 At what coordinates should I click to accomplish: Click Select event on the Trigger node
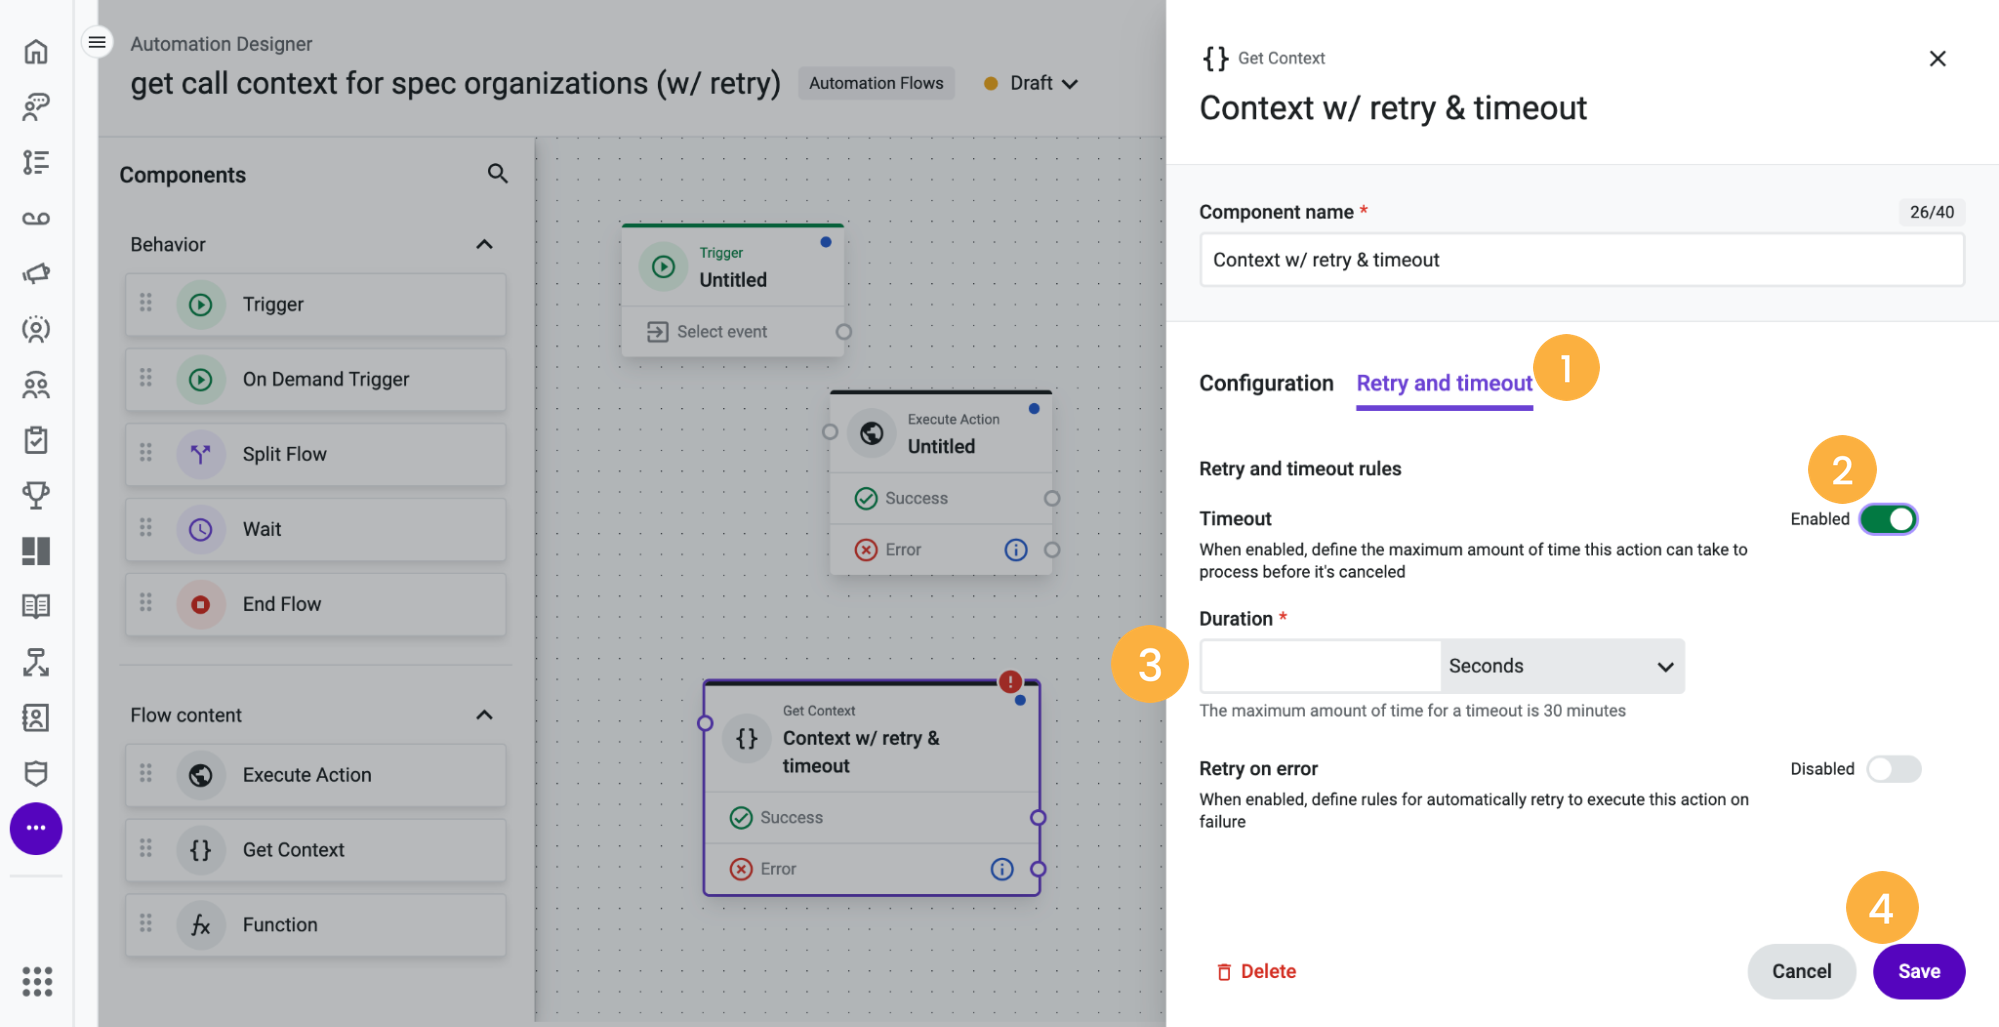[x=722, y=332]
